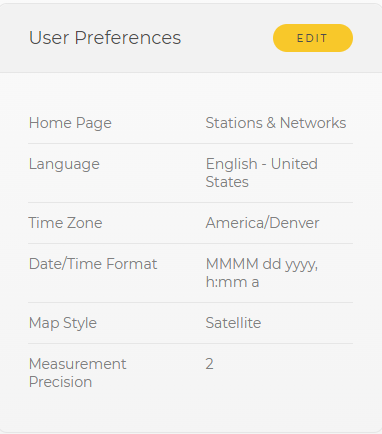Screen dimensions: 382x434
Task: Click the yellow EDIT button
Action: pos(313,38)
